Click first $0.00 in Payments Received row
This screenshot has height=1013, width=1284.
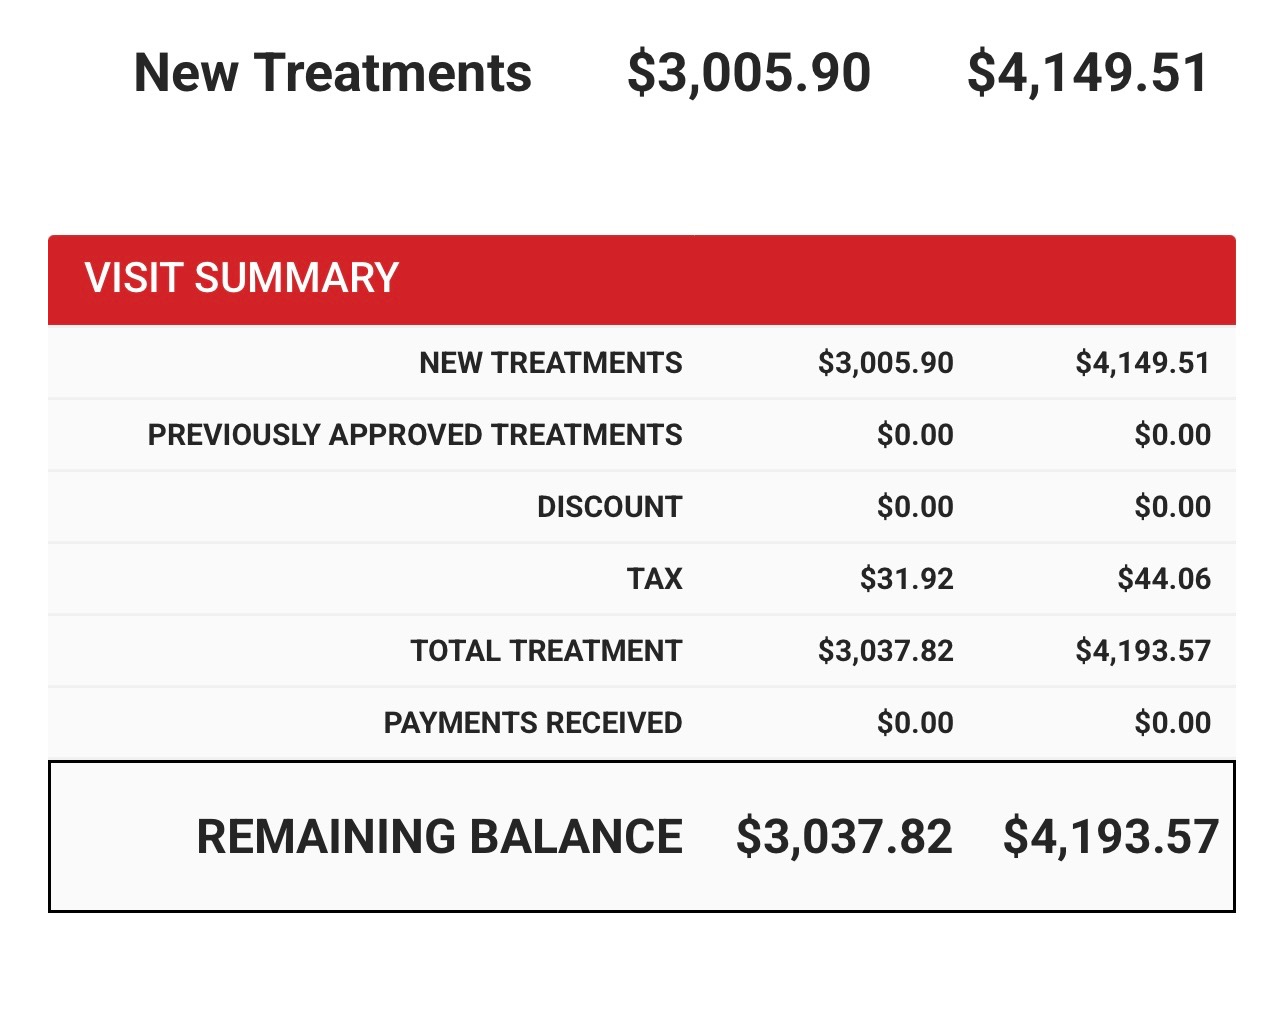[x=915, y=723]
